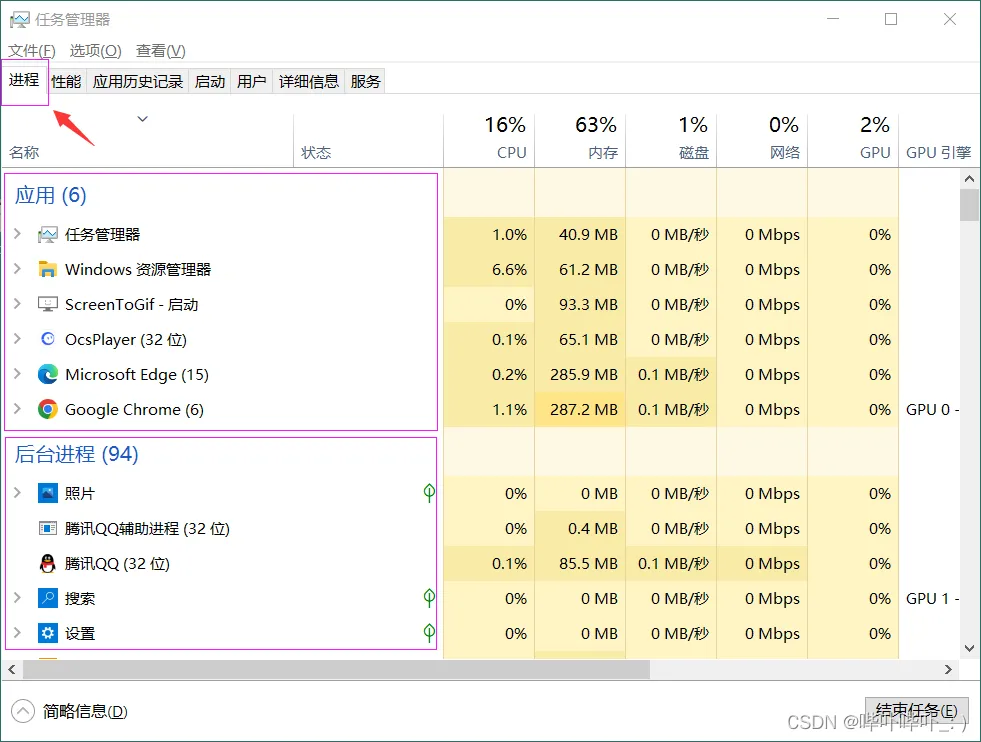Click the horizontal scrollbar right arrow

tap(948, 669)
